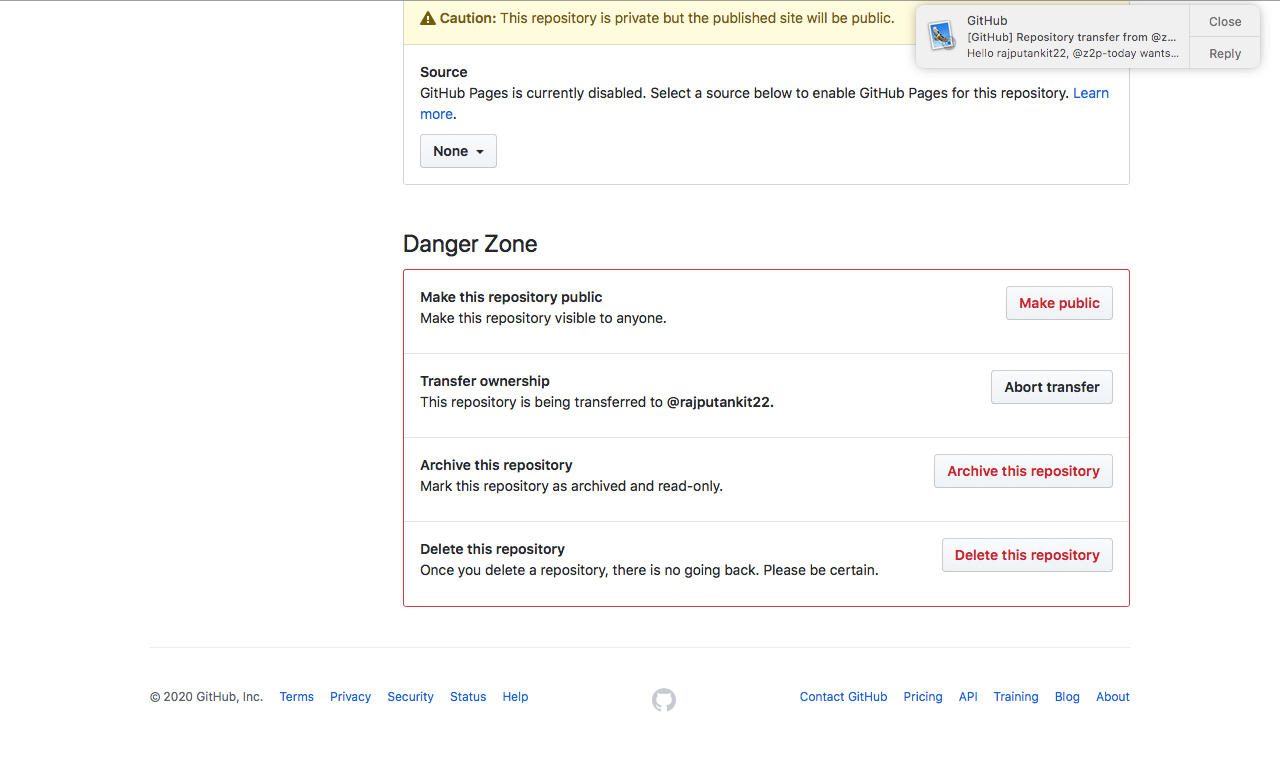1280x763 pixels.
Task: Click the Caution warning triangle icon
Action: point(428,18)
